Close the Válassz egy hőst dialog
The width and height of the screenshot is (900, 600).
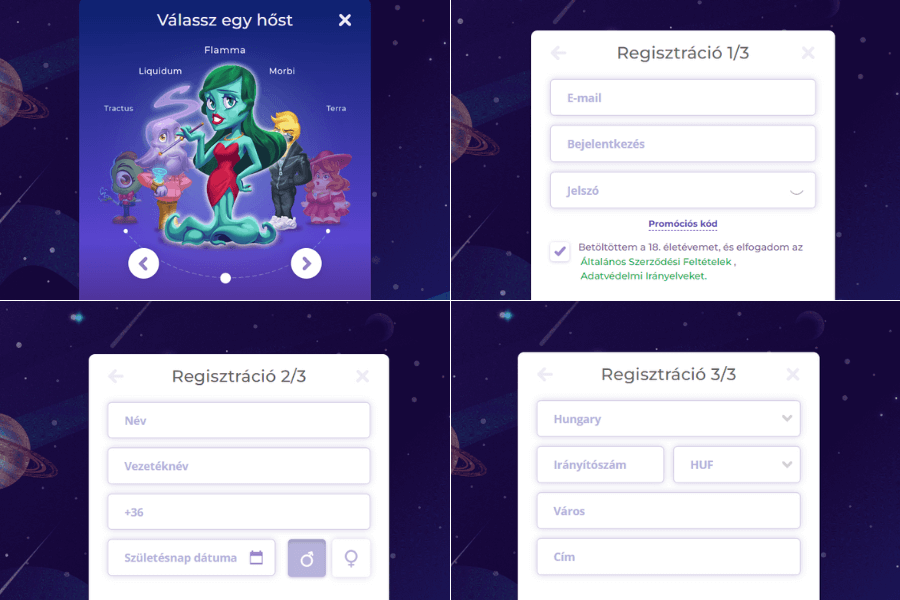(344, 20)
